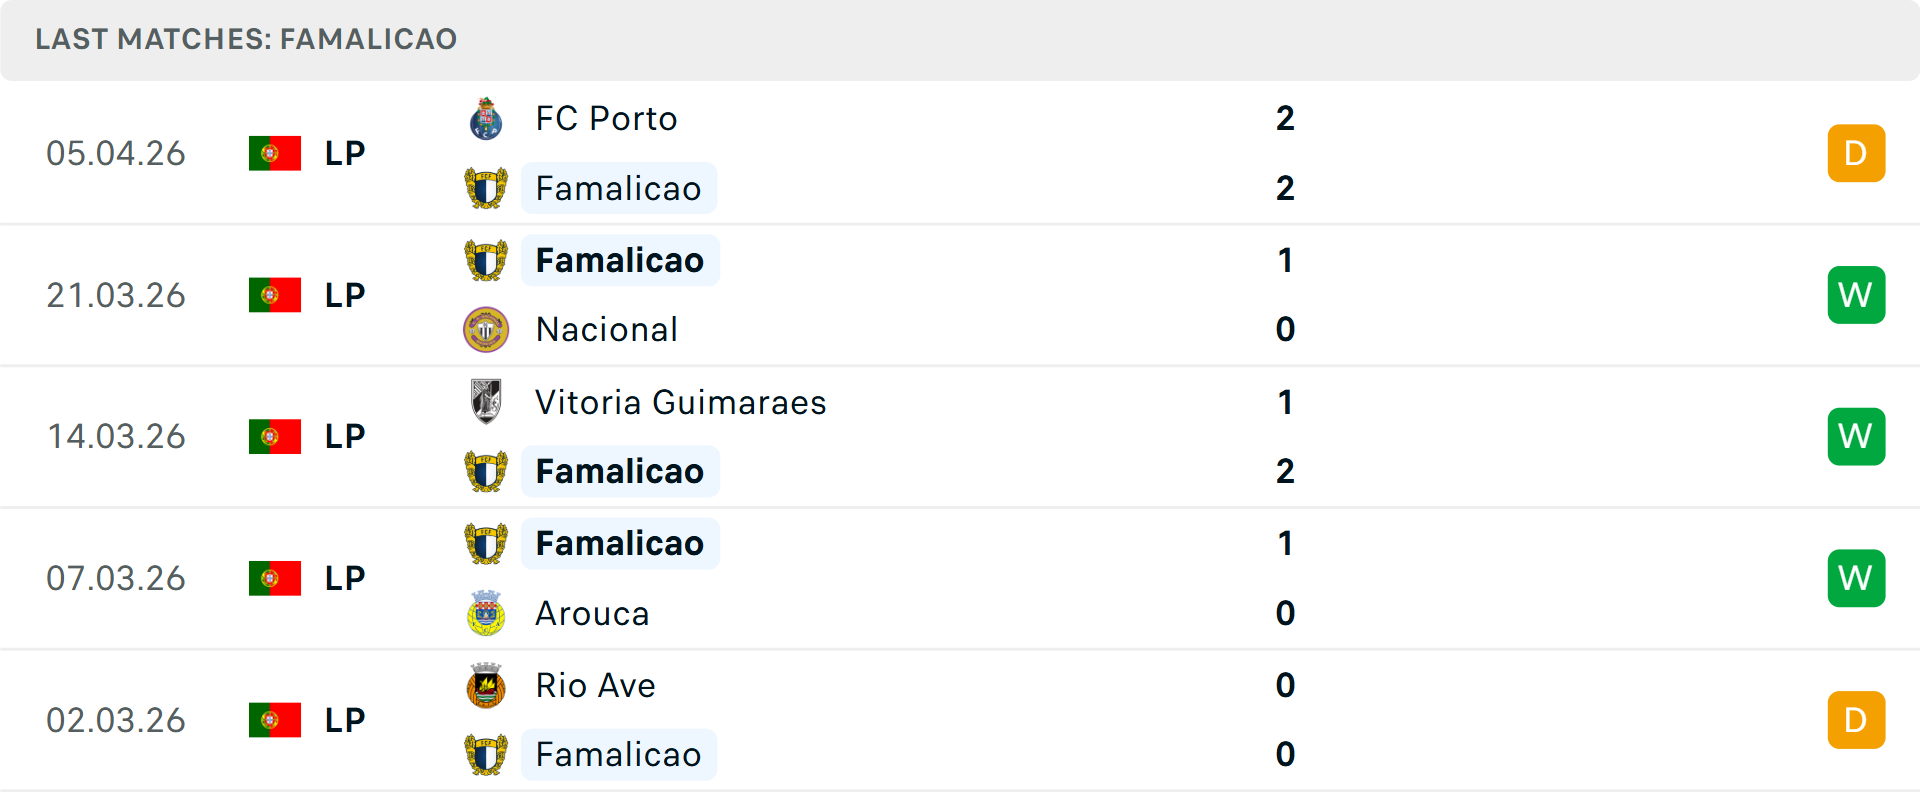Click the W badge for Nacional match
The width and height of the screenshot is (1920, 792).
(x=1856, y=295)
